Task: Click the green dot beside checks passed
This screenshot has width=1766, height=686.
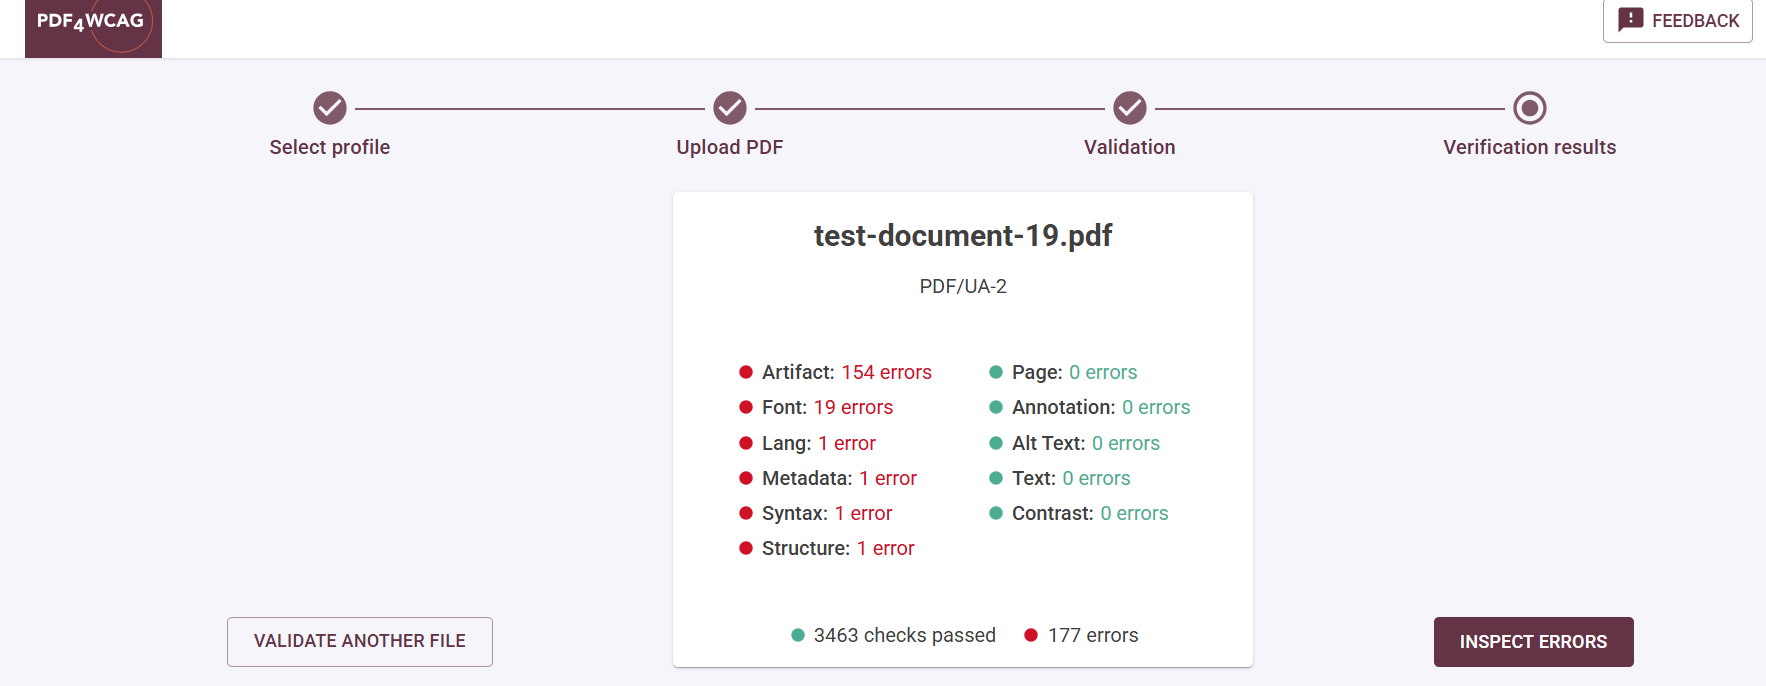Action: 798,635
